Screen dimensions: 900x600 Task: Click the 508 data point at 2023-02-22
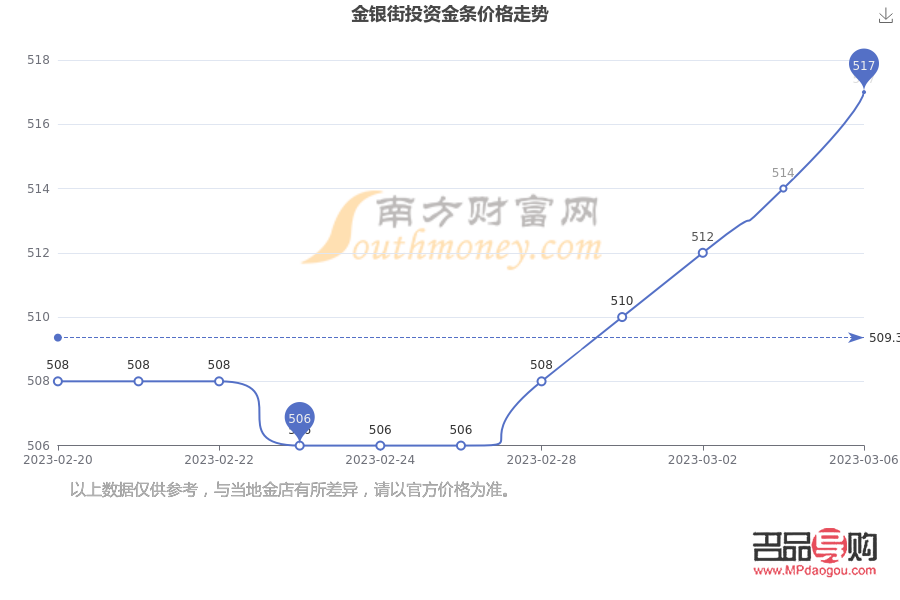coord(219,381)
